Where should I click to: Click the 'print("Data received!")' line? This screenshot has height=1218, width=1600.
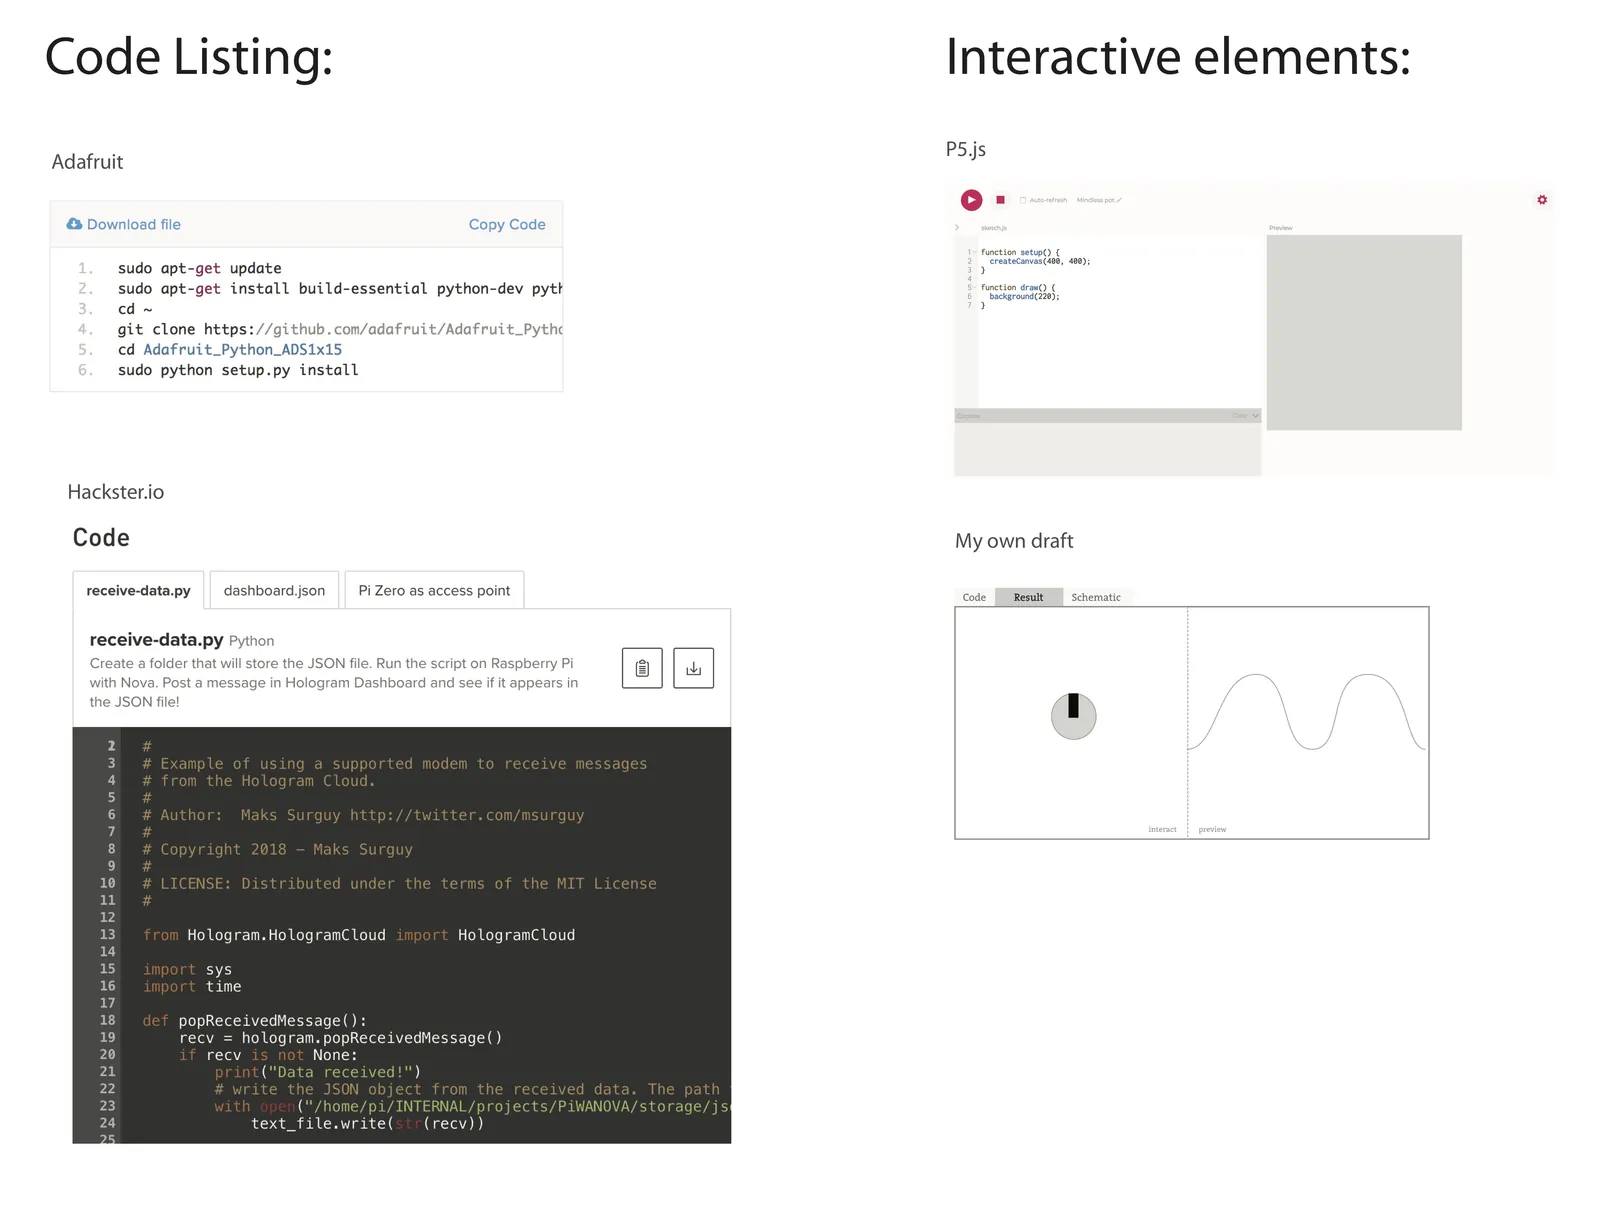(x=318, y=1072)
